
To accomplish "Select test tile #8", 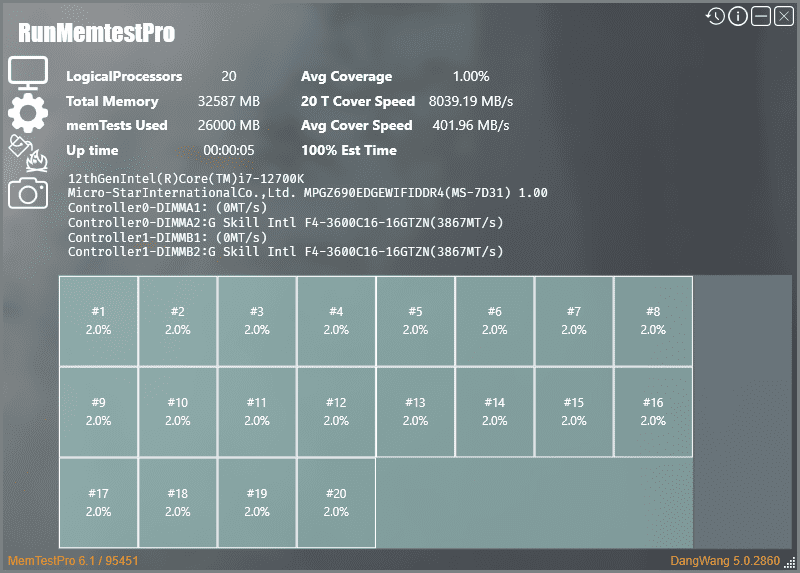I will 653,321.
